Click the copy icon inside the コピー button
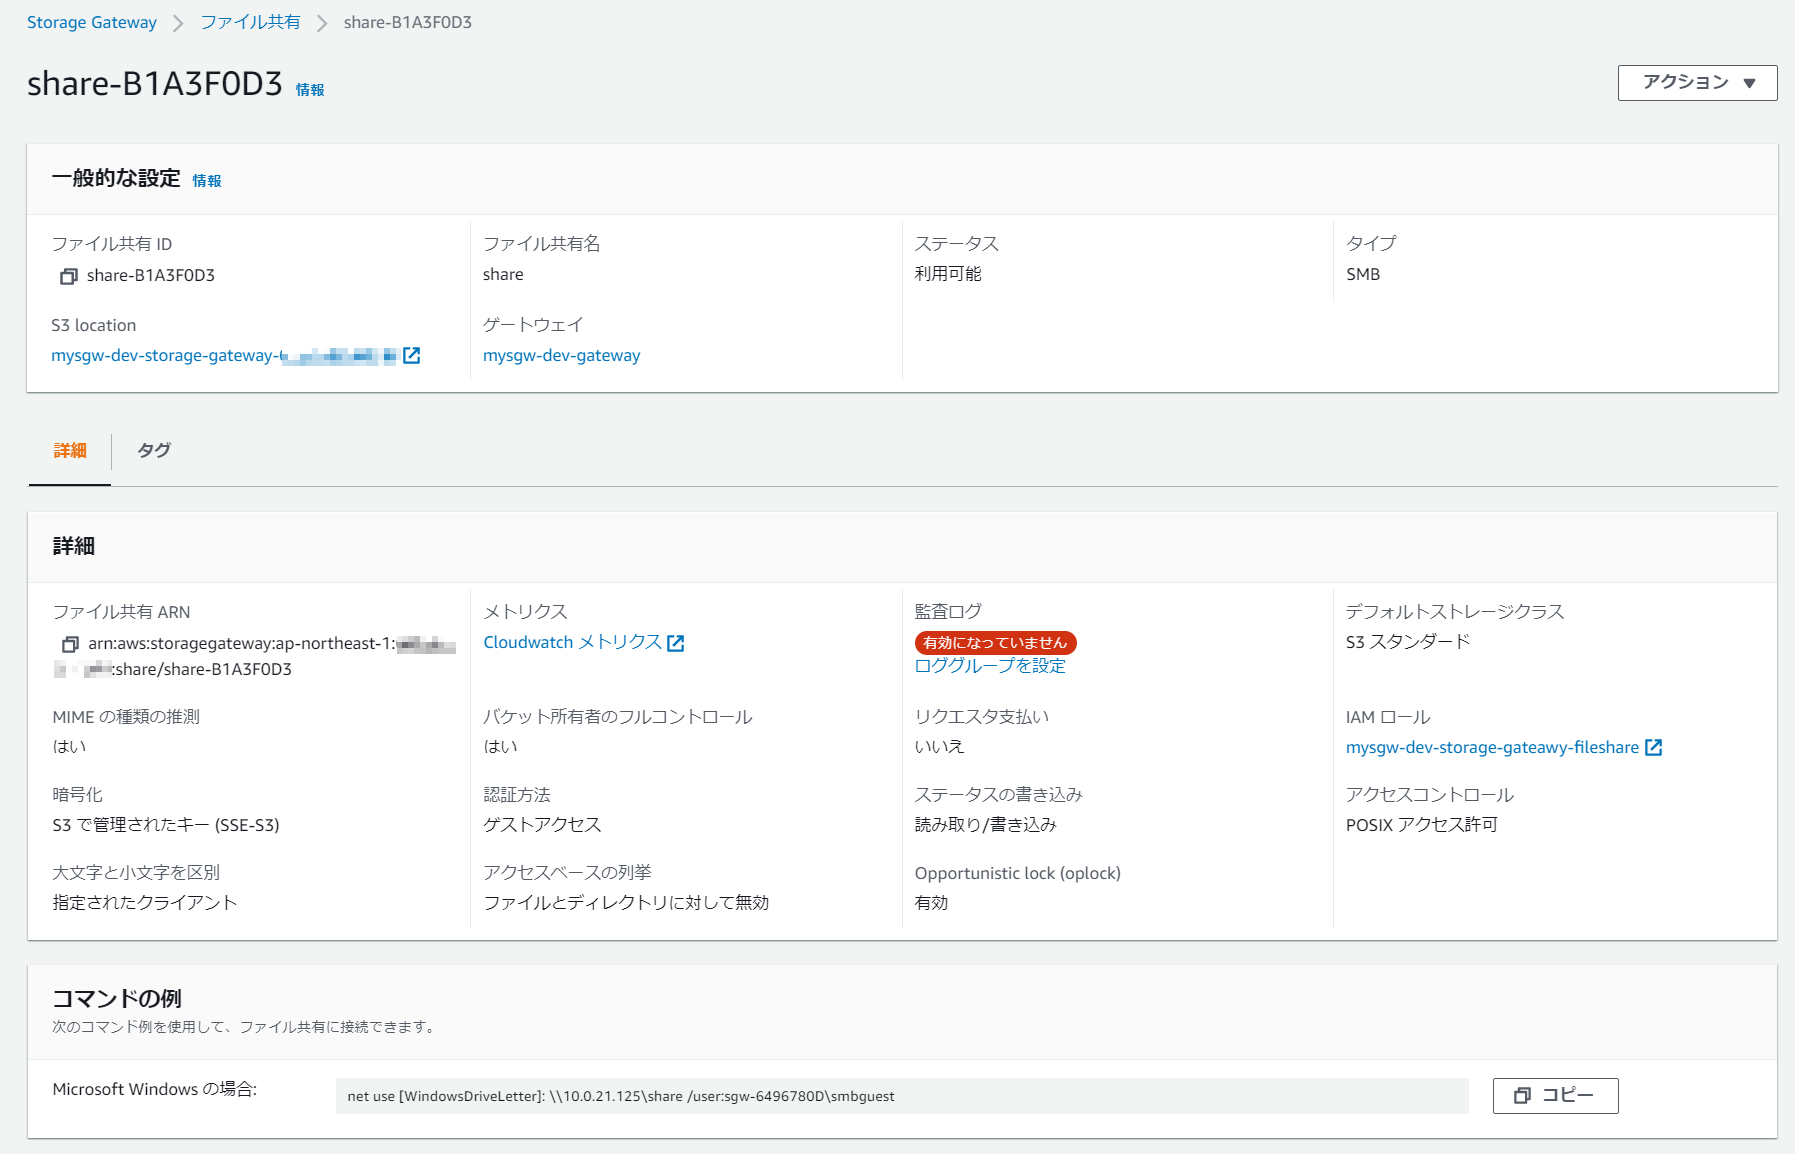Screen dimensions: 1795x1154 [1524, 1096]
